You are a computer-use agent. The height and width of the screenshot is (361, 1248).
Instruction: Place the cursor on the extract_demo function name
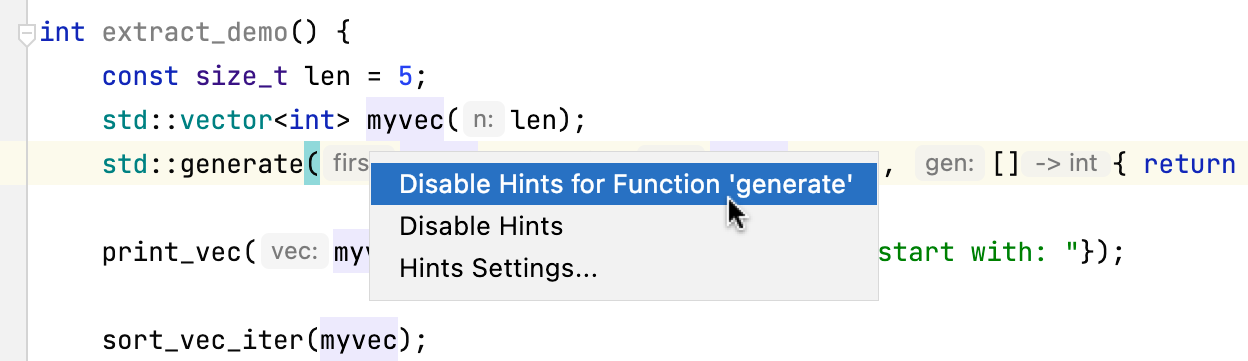pyautogui.click(x=196, y=33)
